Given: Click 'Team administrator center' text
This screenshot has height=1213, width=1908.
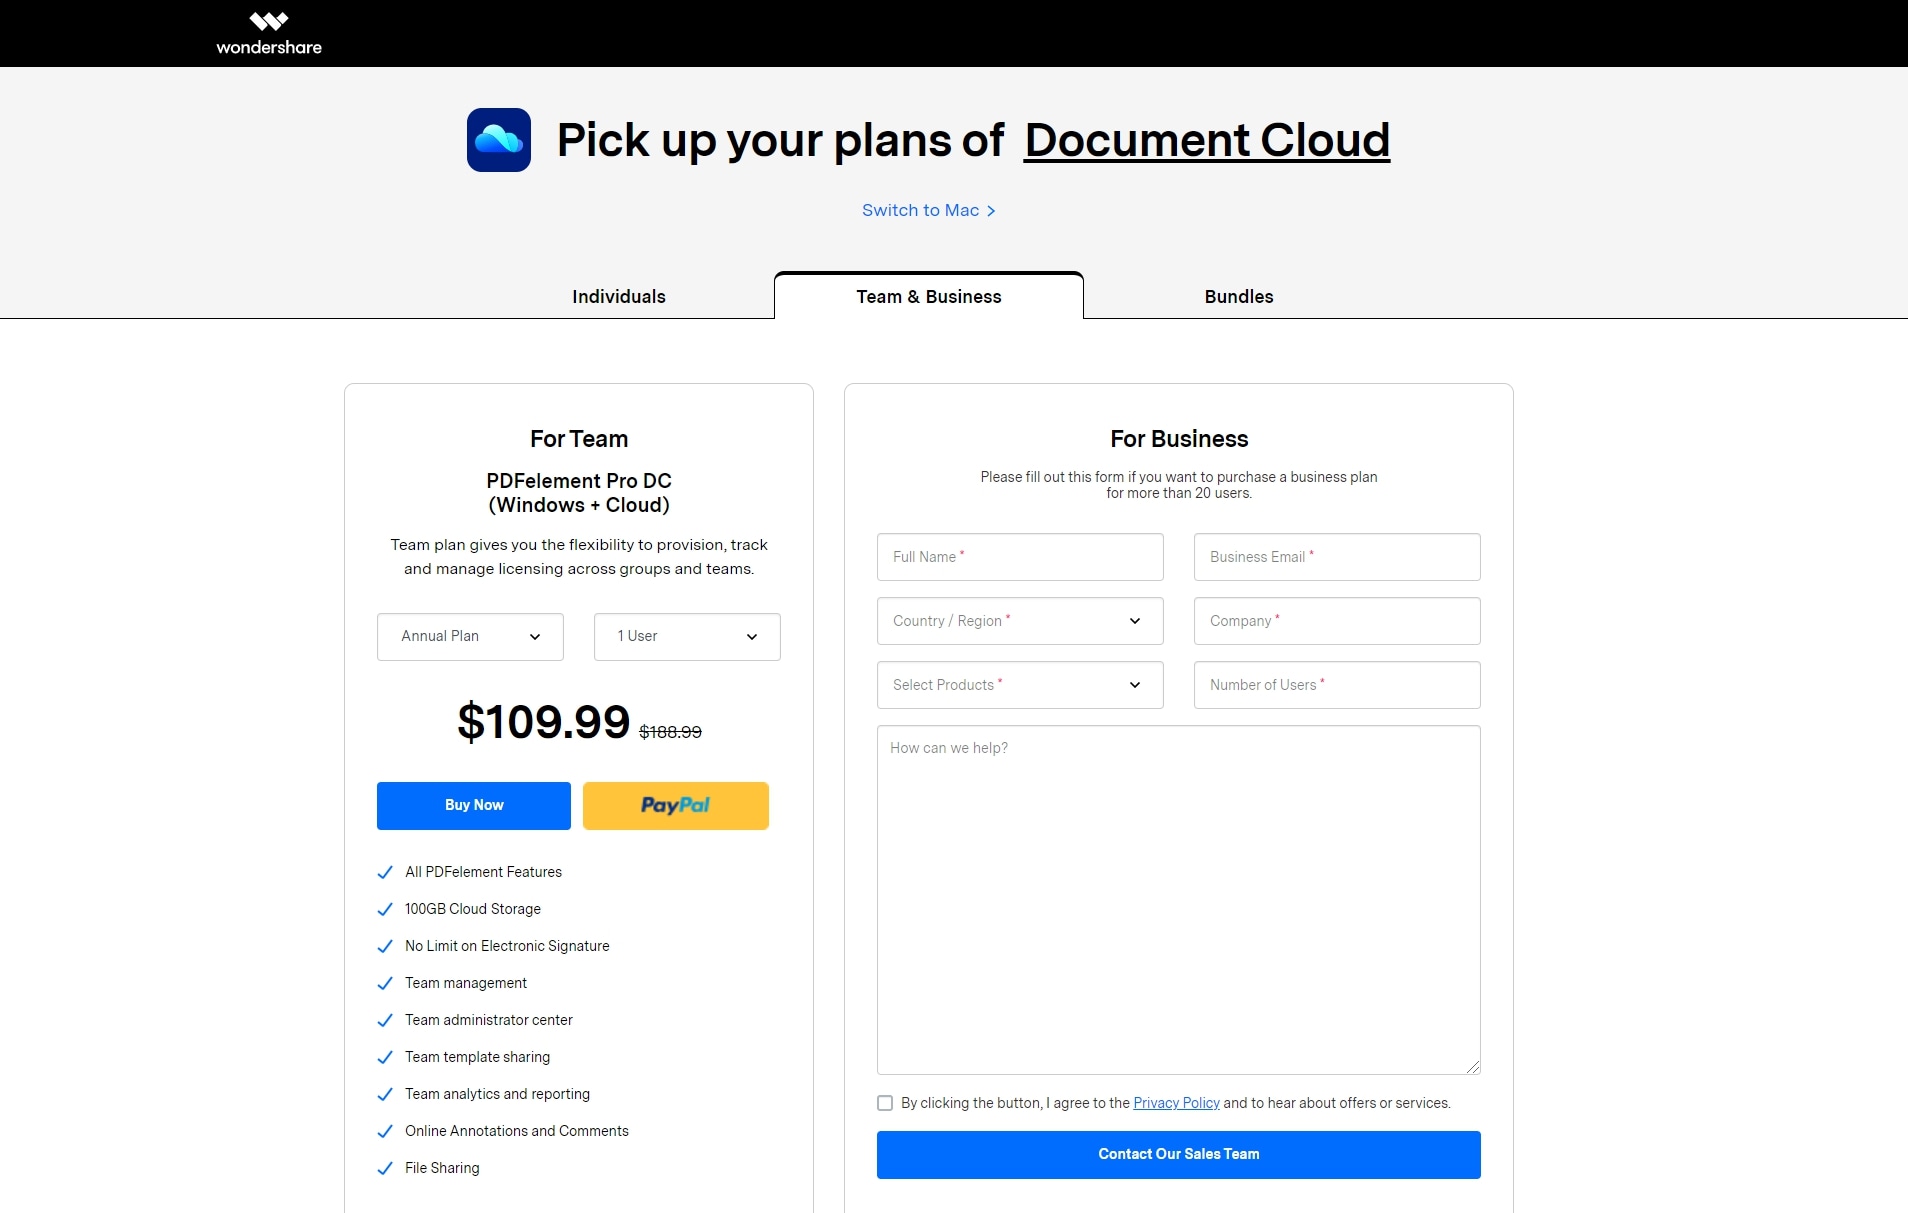Looking at the screenshot, I should coord(489,1020).
